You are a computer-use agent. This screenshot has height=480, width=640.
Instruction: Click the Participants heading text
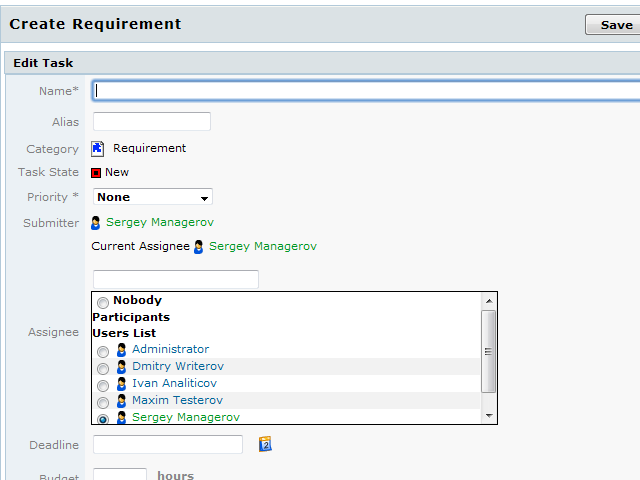(x=131, y=317)
